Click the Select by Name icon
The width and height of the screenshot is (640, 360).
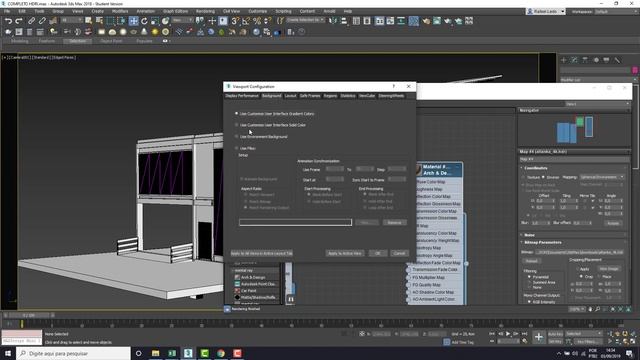[x=99, y=21]
